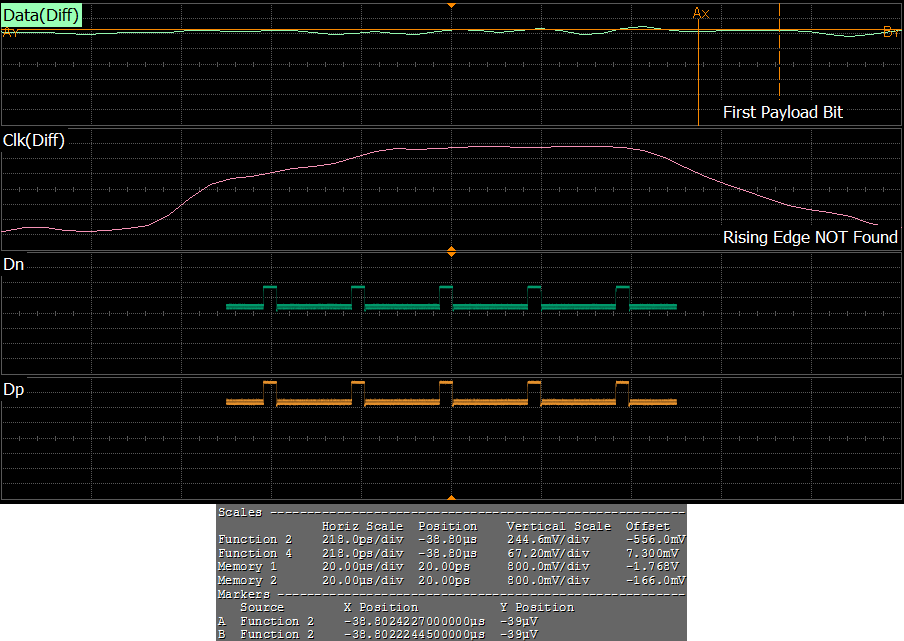Image resolution: width=904 pixels, height=641 pixels.
Task: Select the By marker at the right edge
Action: (x=891, y=32)
